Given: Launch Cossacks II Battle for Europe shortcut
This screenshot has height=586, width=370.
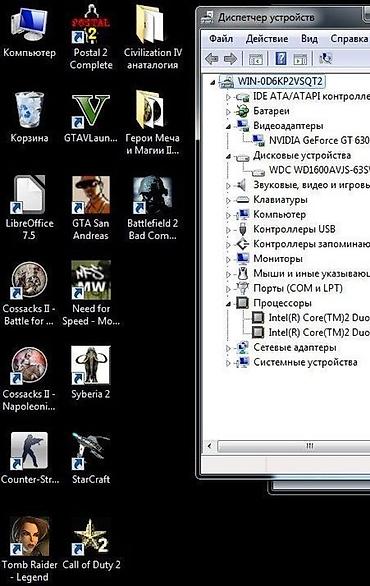Looking at the screenshot, I should point(29,293).
